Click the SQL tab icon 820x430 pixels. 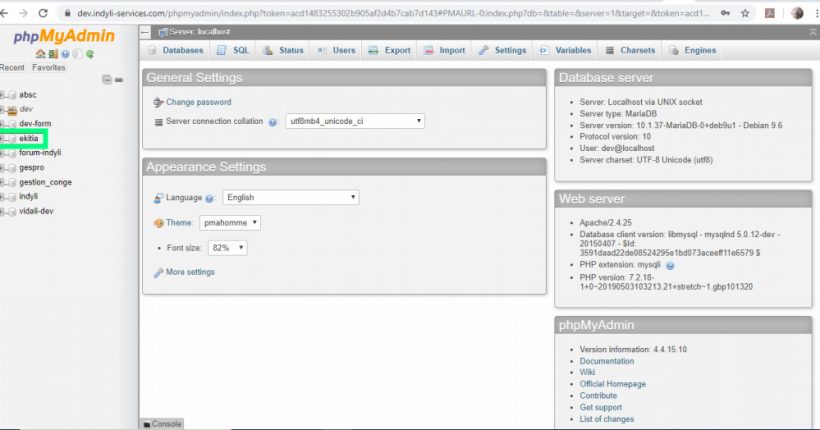(x=222, y=50)
